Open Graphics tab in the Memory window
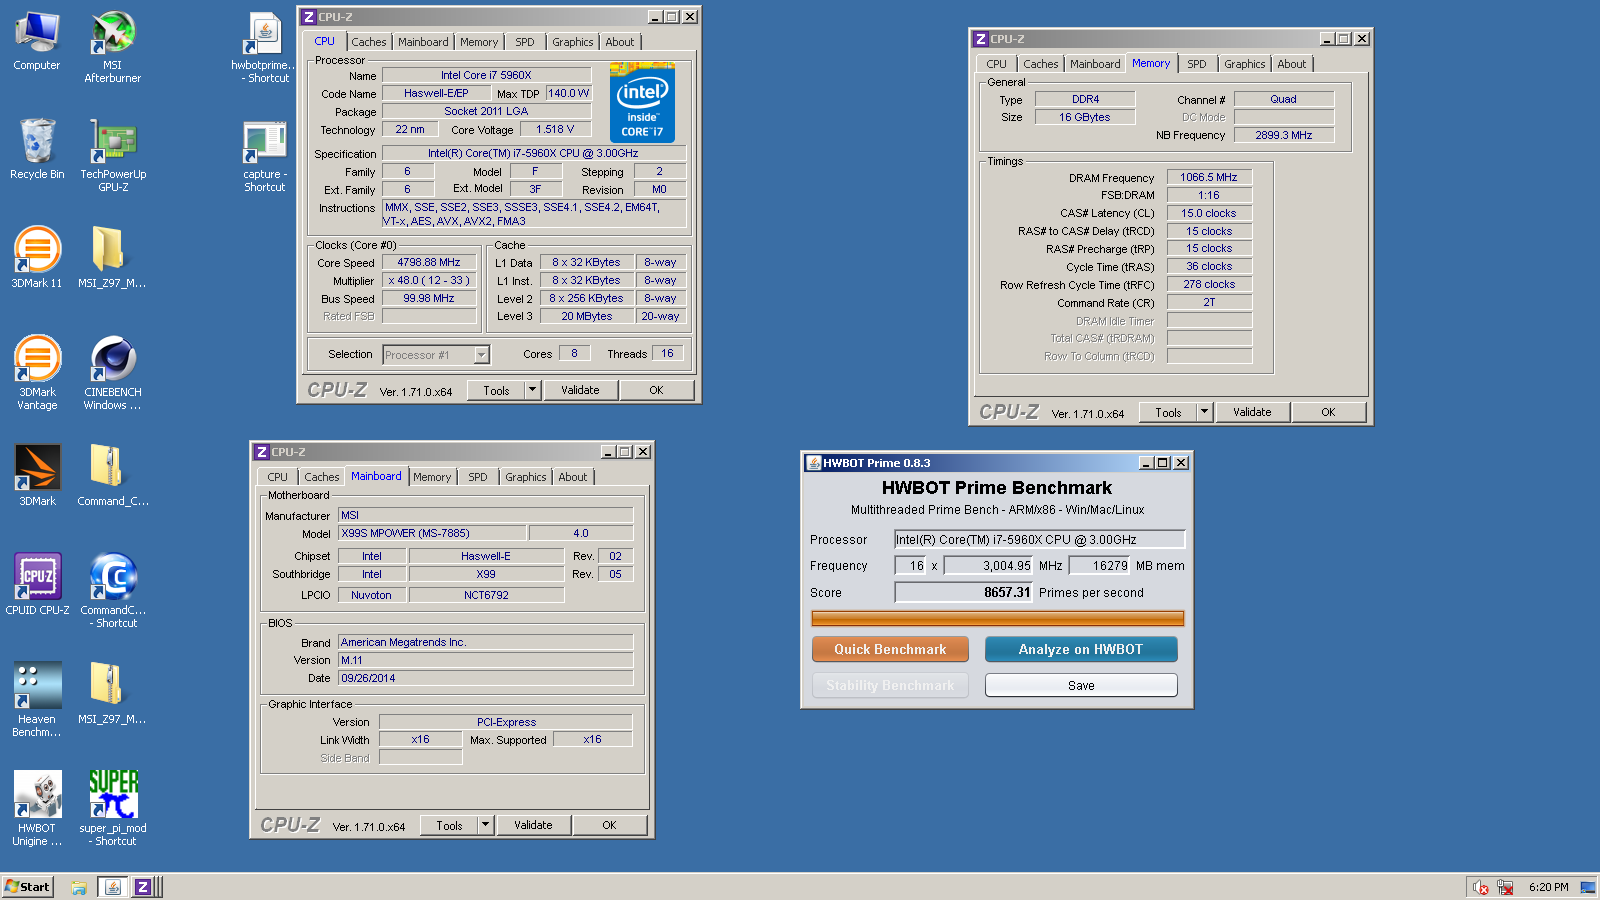The image size is (1600, 900). click(x=1245, y=64)
